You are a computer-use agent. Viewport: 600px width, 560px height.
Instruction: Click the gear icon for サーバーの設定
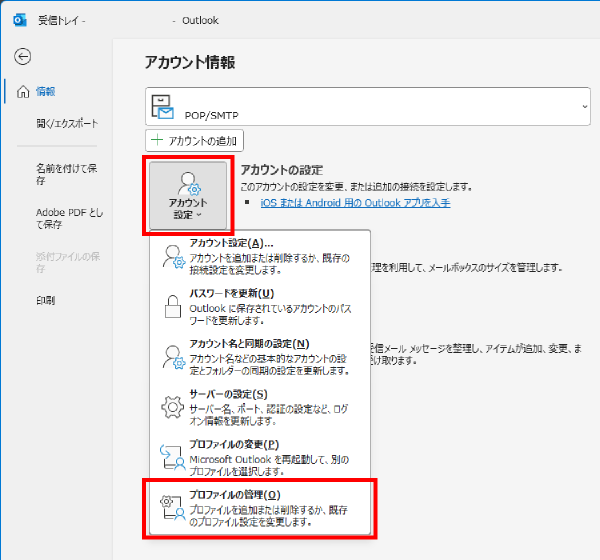[x=173, y=407]
